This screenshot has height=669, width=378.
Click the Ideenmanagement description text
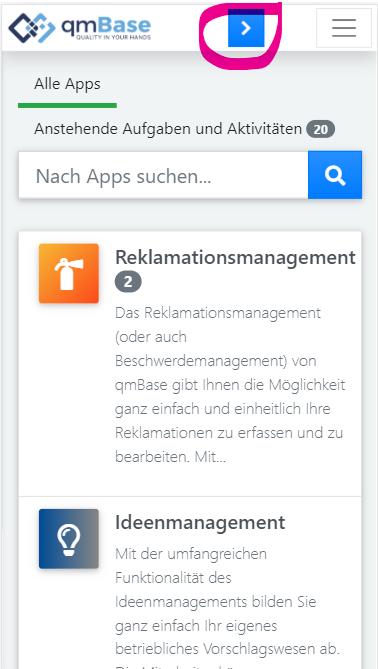tap(227, 608)
